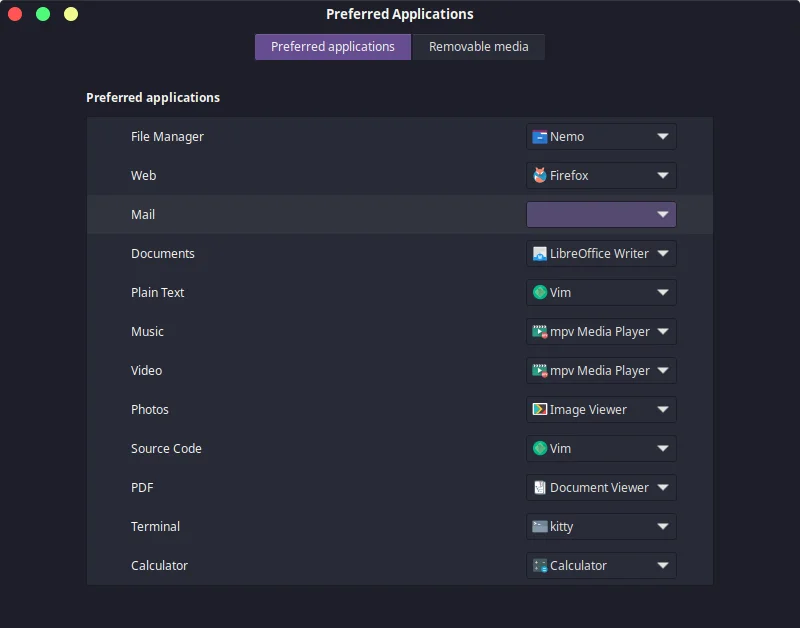Click the Source Code row label
This screenshot has height=628, width=800.
coord(166,448)
